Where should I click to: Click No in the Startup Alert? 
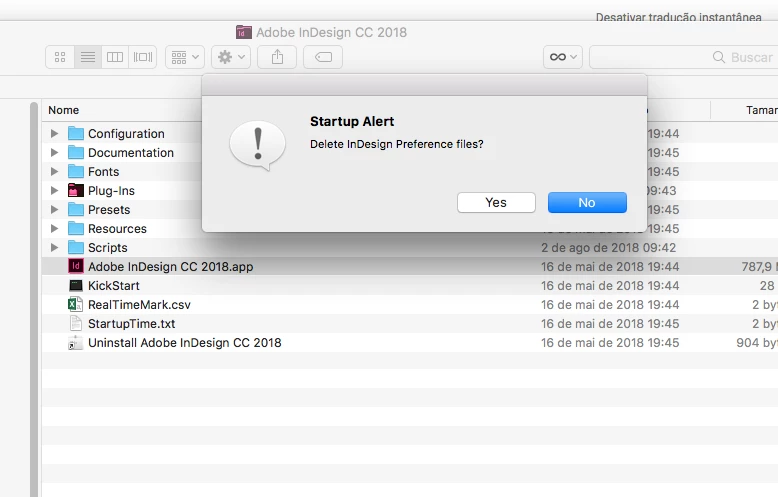[x=587, y=202]
